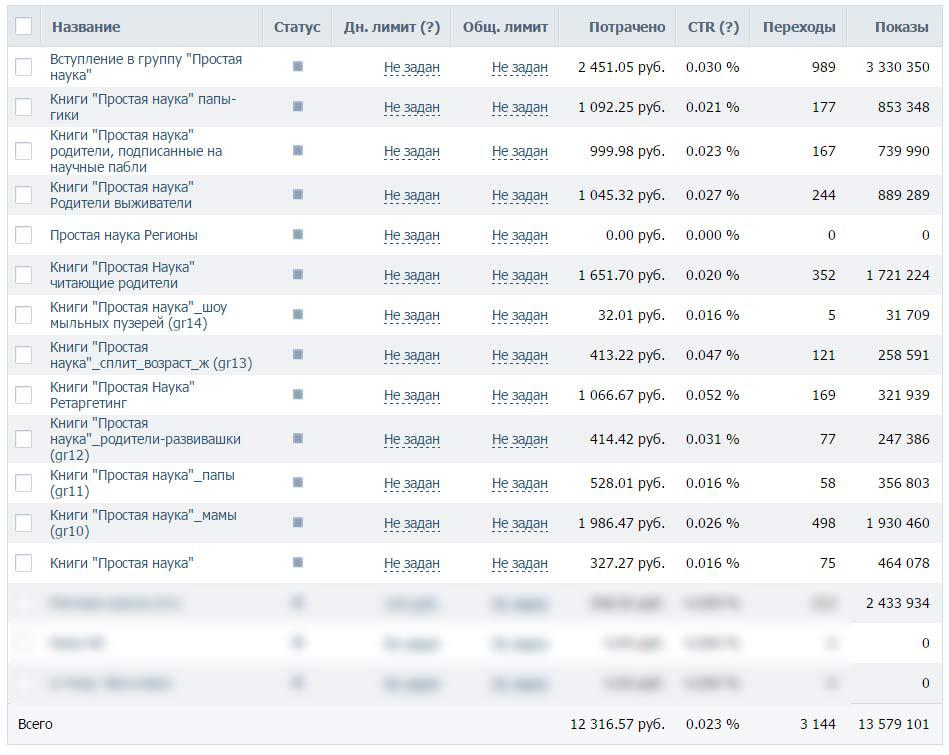949x755 pixels.
Task: Click status icon for "шоу мыльных пузерей" campaign
Action: pyautogui.click(x=298, y=314)
